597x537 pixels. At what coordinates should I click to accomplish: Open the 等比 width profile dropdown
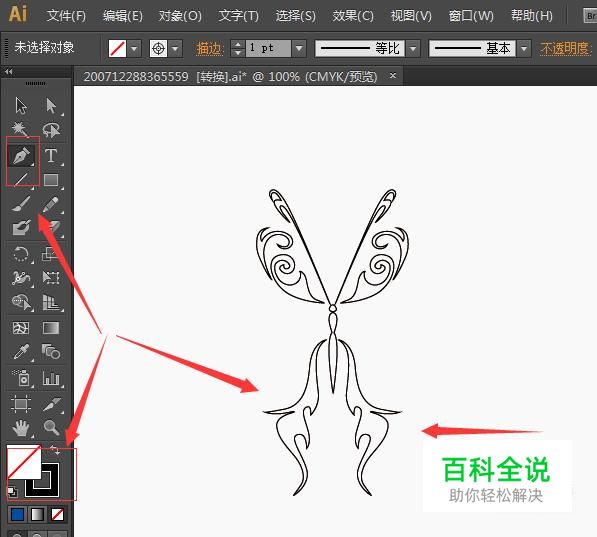pyautogui.click(x=413, y=48)
